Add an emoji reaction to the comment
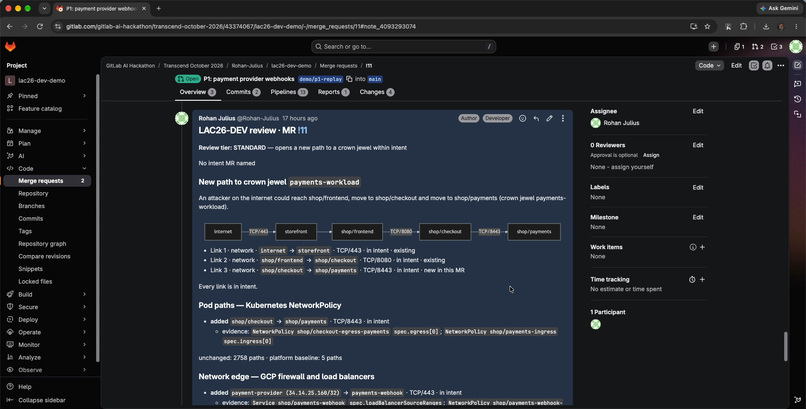Viewport: 806px width, 409px height. tap(522, 118)
